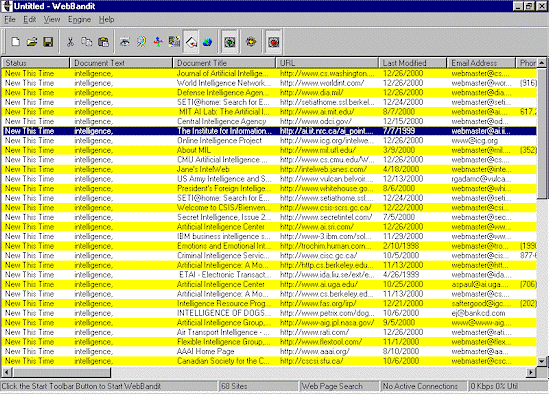Select the Intelligence Resource Prog row title

(223, 303)
